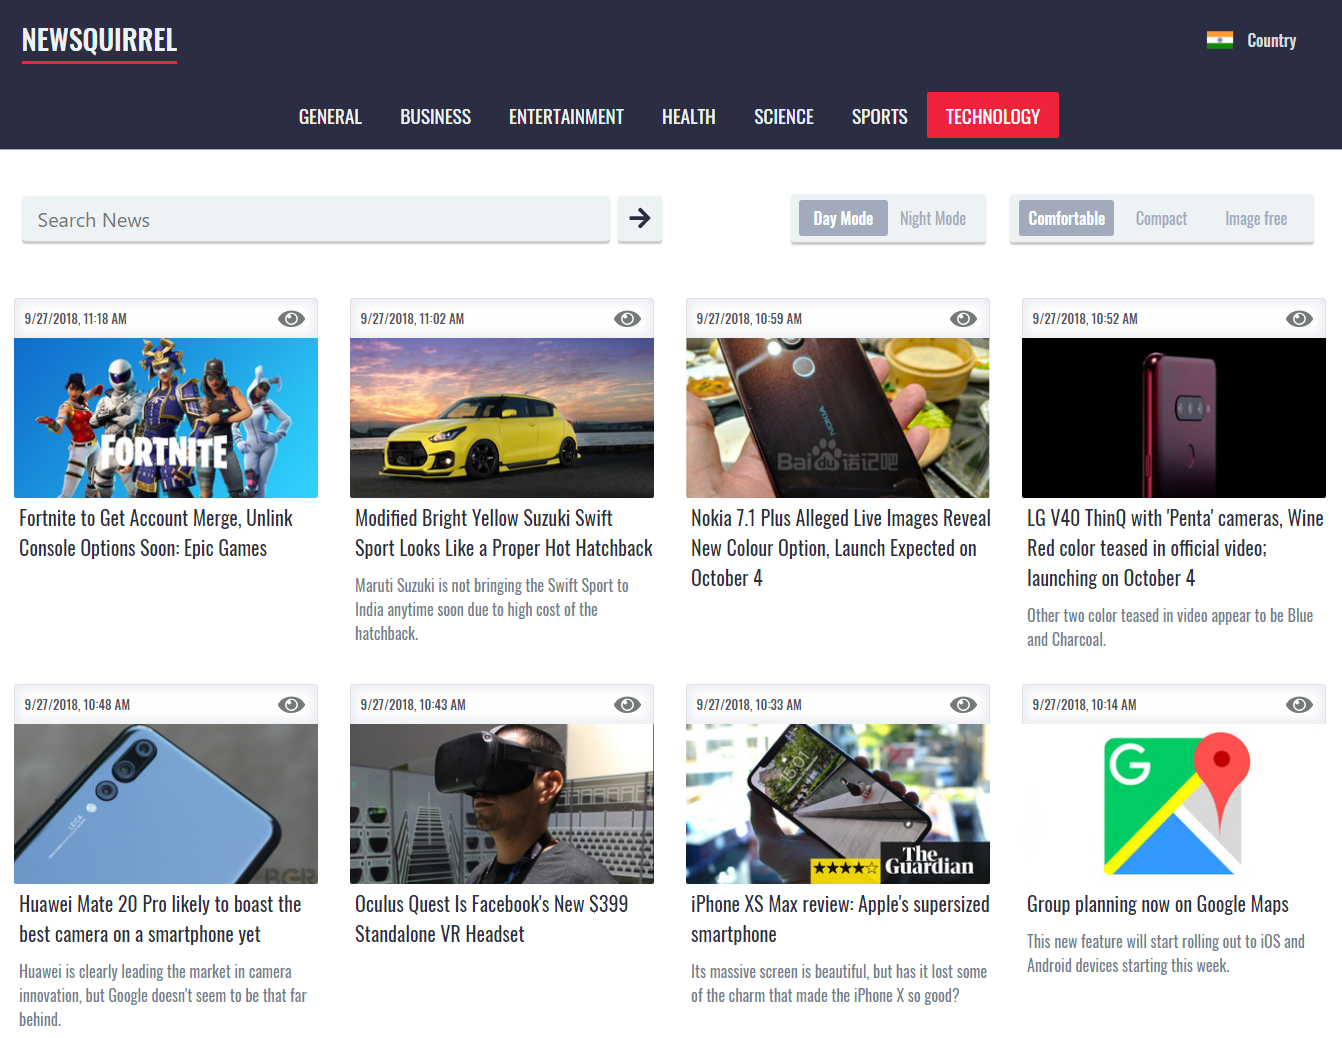Open the Fortnite article thumbnail
The width and height of the screenshot is (1342, 1038).
tap(166, 418)
